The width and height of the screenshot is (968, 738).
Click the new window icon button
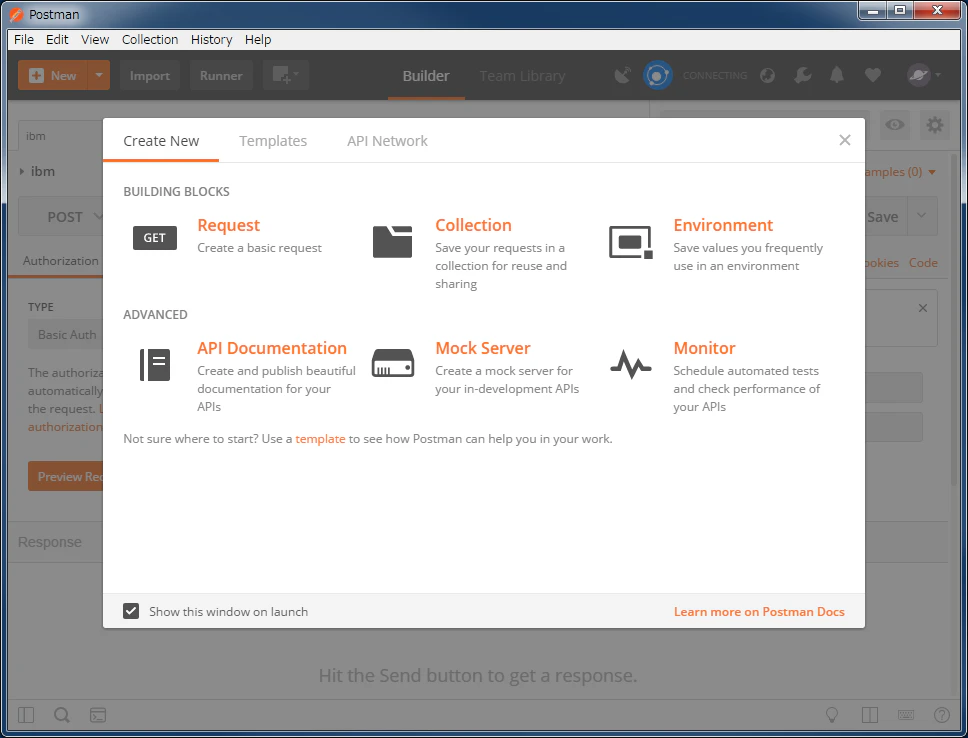click(286, 75)
